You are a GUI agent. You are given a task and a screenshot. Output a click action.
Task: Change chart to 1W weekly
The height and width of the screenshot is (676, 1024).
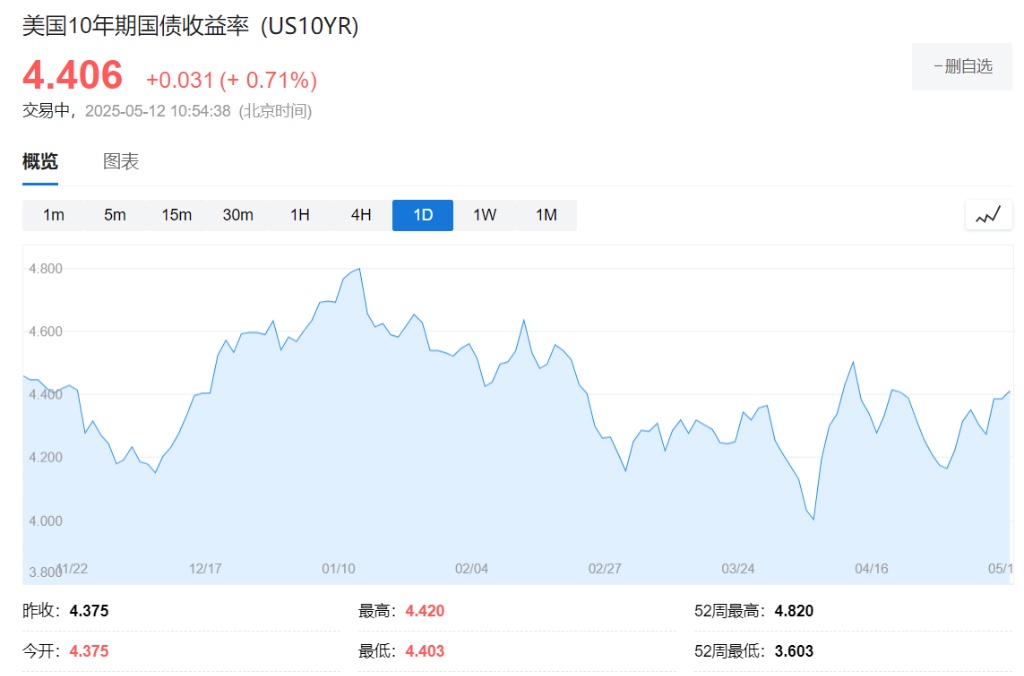[x=484, y=215]
